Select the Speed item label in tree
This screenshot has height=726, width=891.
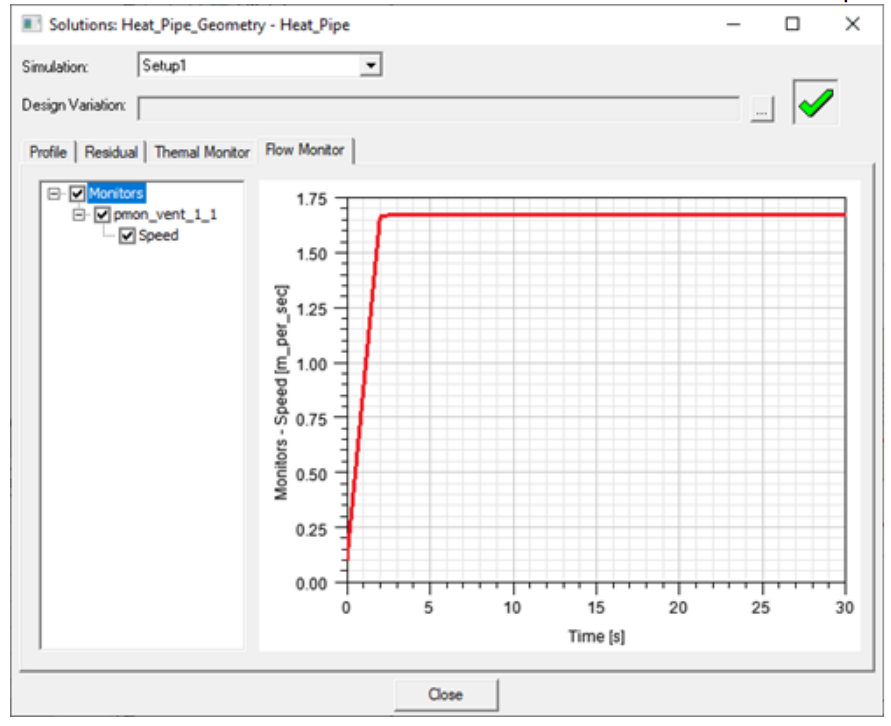(158, 236)
